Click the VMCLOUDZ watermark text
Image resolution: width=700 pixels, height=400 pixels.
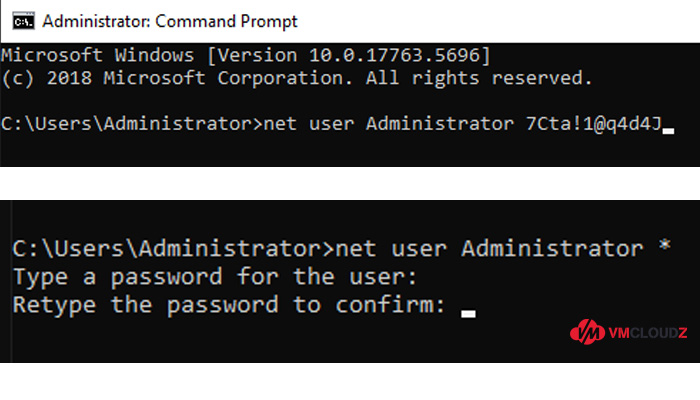[648, 333]
